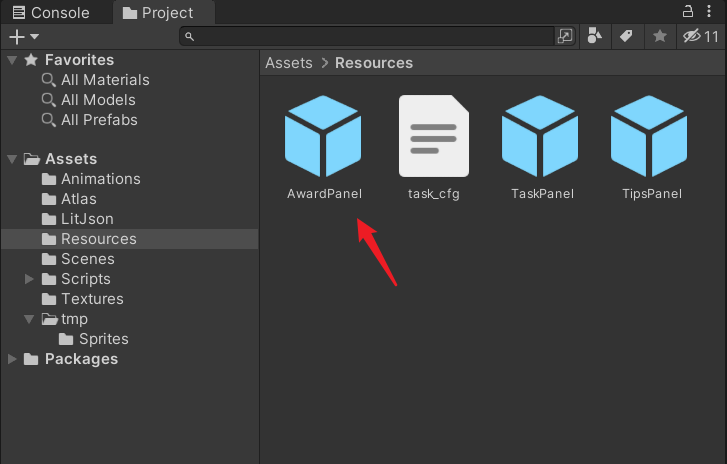Open the Scenes folder
727x464 pixels.
(78, 259)
